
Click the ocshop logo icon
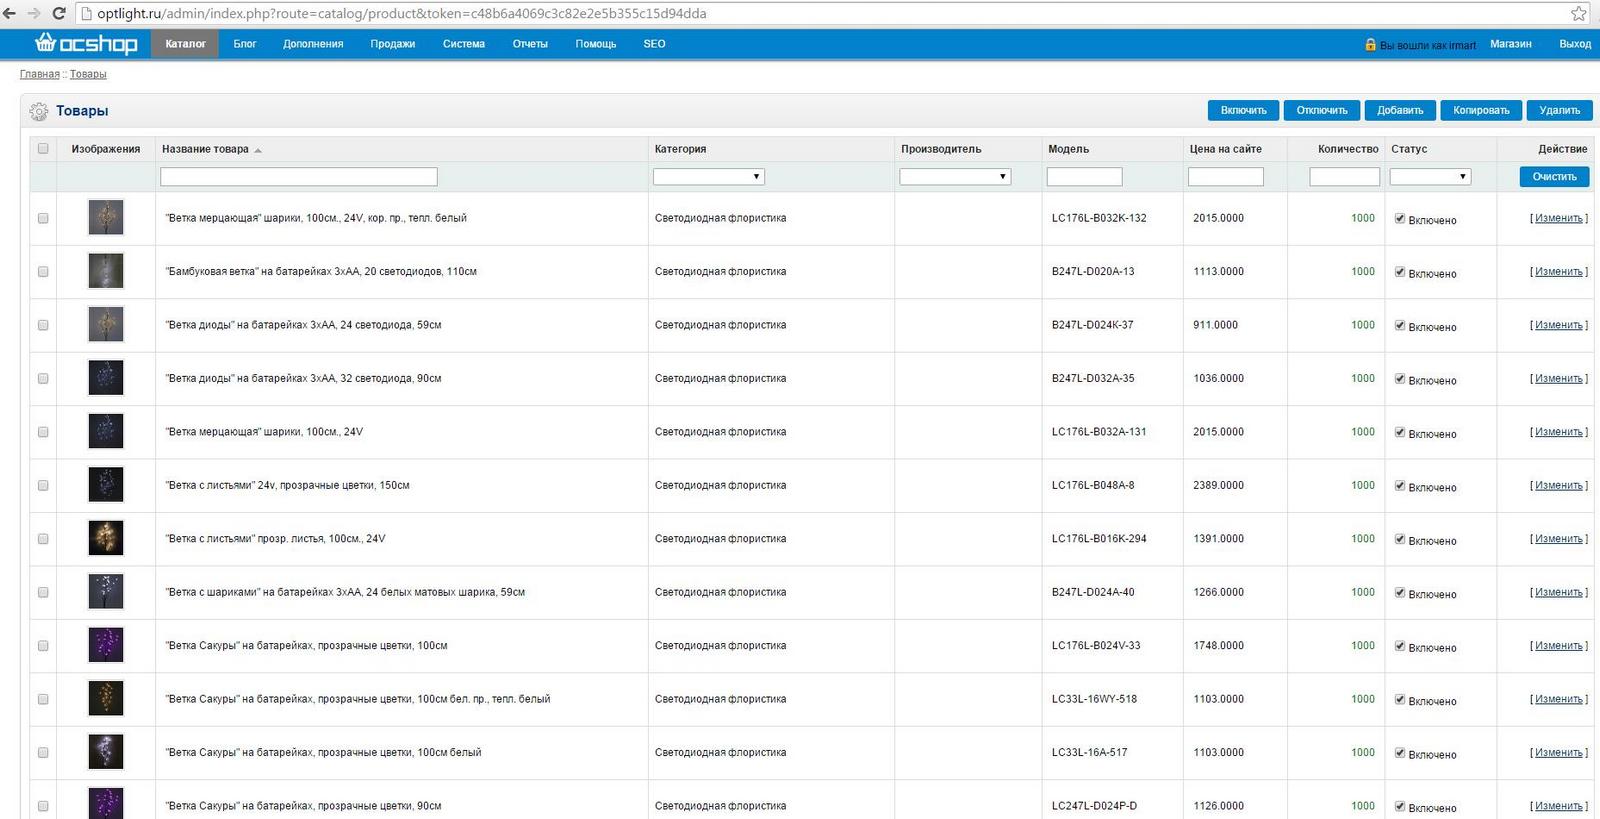[x=86, y=43]
